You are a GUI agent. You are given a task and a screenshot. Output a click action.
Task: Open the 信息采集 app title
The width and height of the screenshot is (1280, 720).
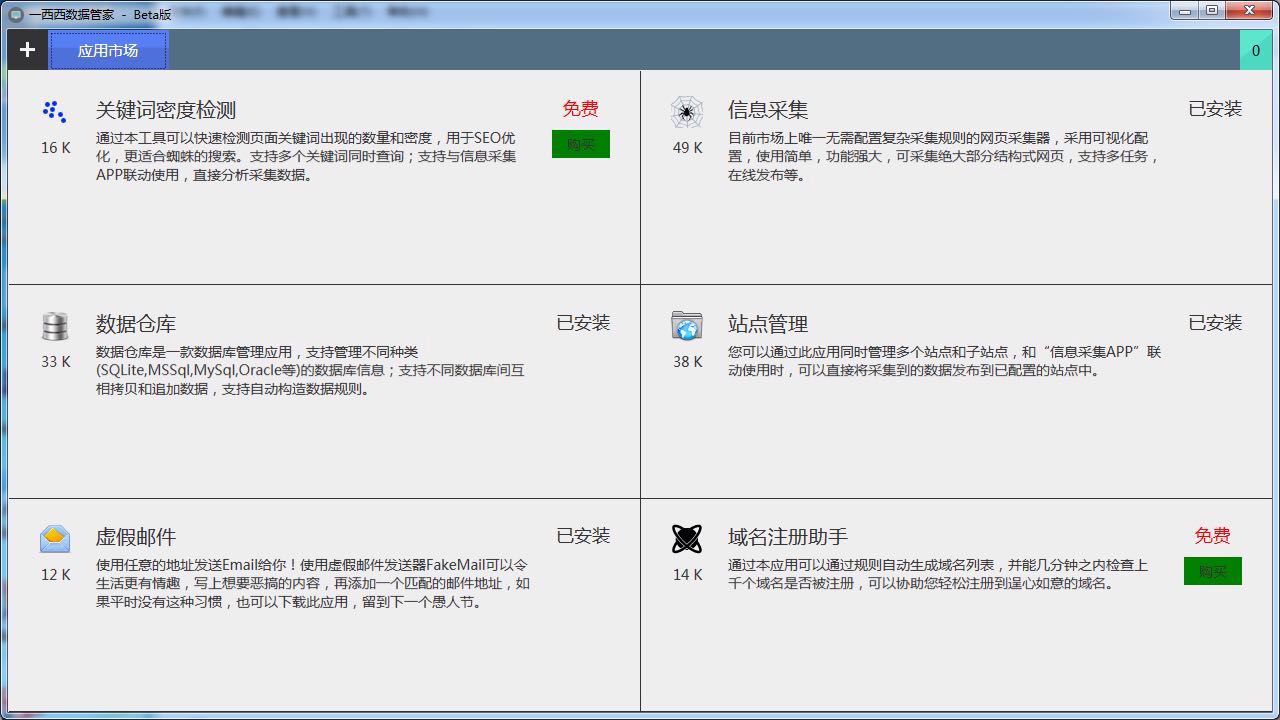(768, 110)
